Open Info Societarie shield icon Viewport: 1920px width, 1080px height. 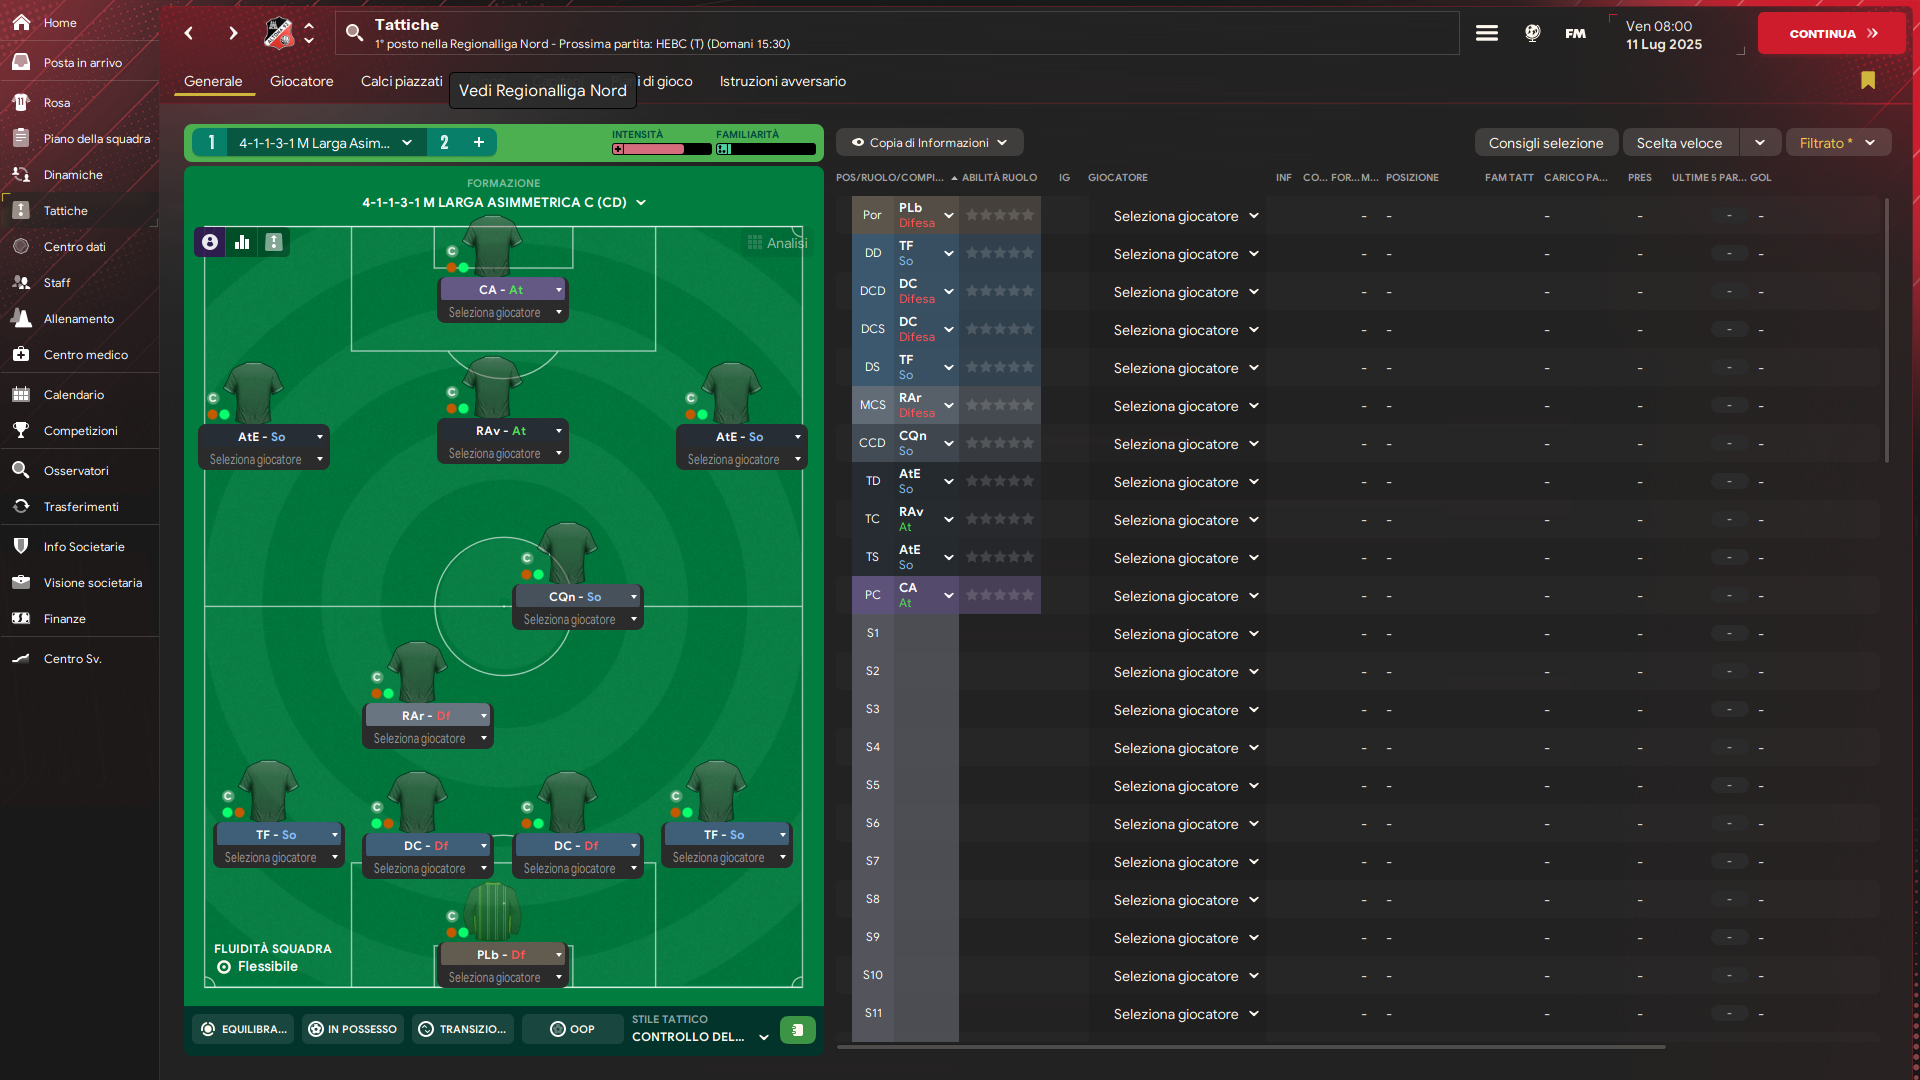pos(21,546)
